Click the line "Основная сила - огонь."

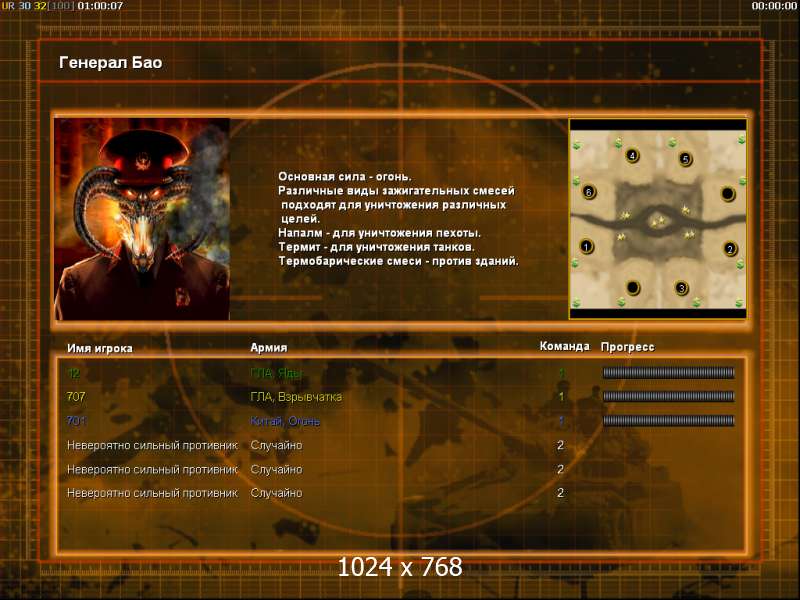344,177
